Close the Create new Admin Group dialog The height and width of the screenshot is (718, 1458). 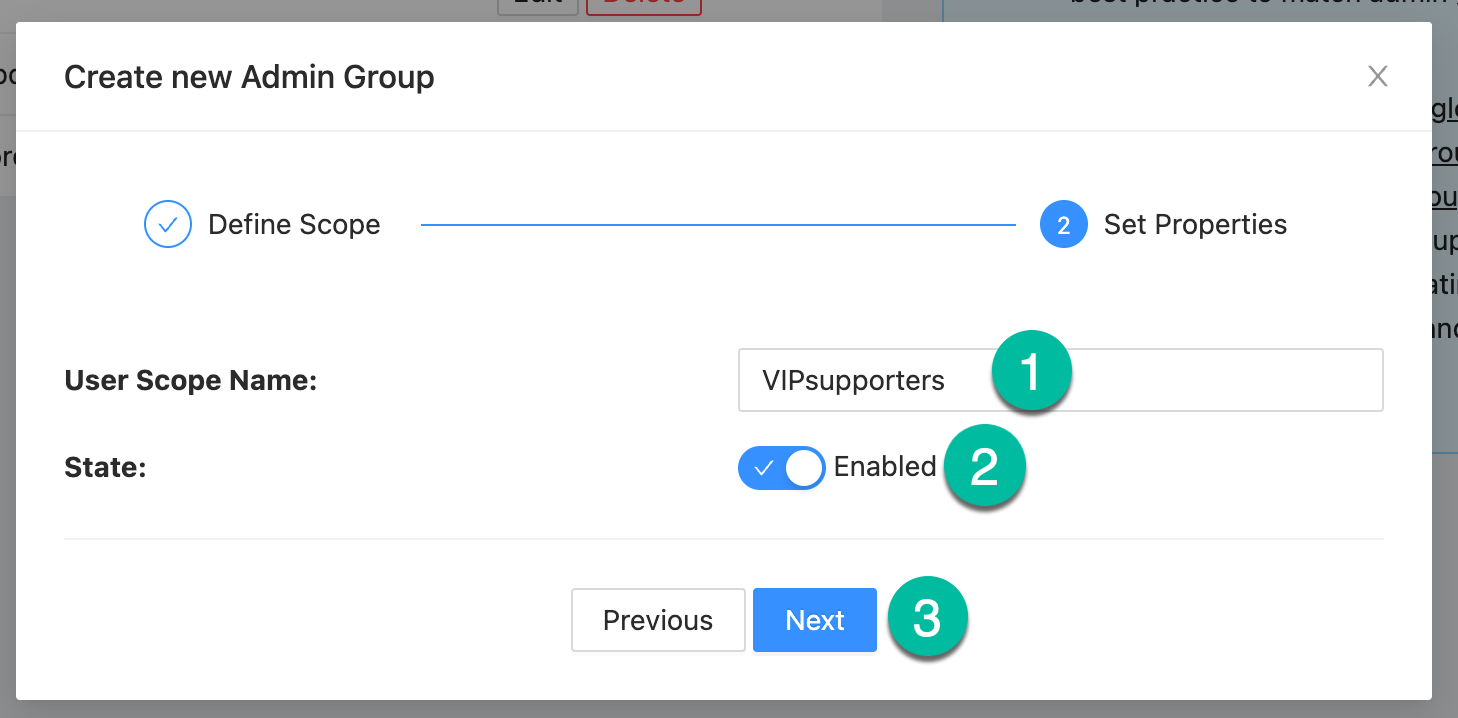(x=1378, y=77)
